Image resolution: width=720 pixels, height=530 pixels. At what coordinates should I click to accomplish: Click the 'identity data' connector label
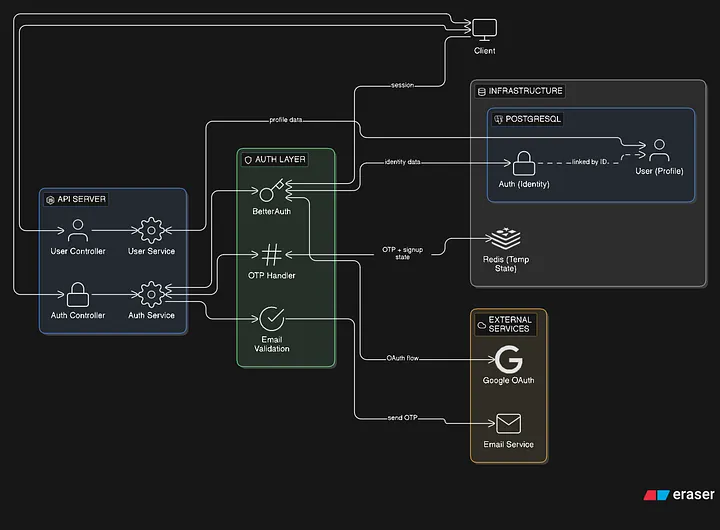point(402,162)
